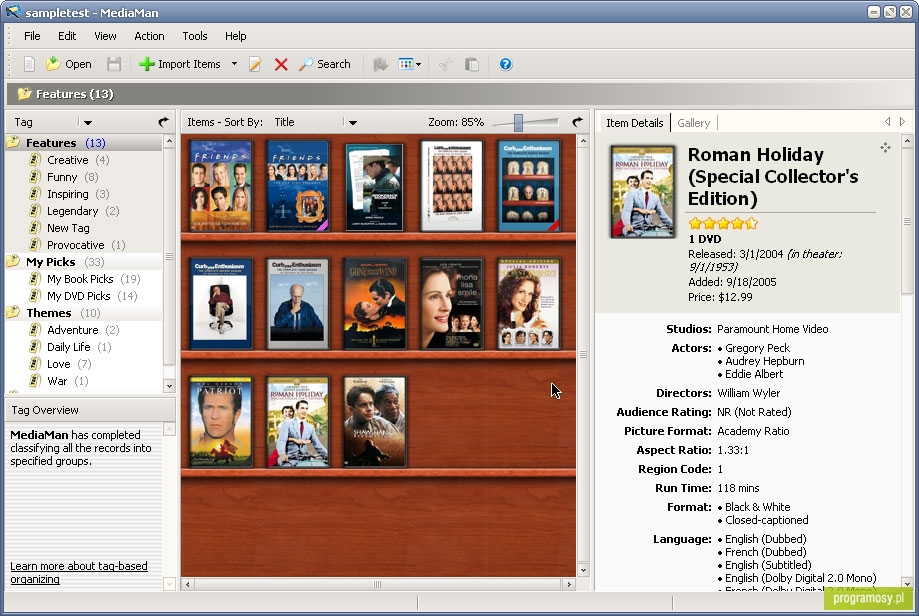
Task: Click the red X delete icon
Action: [281, 64]
